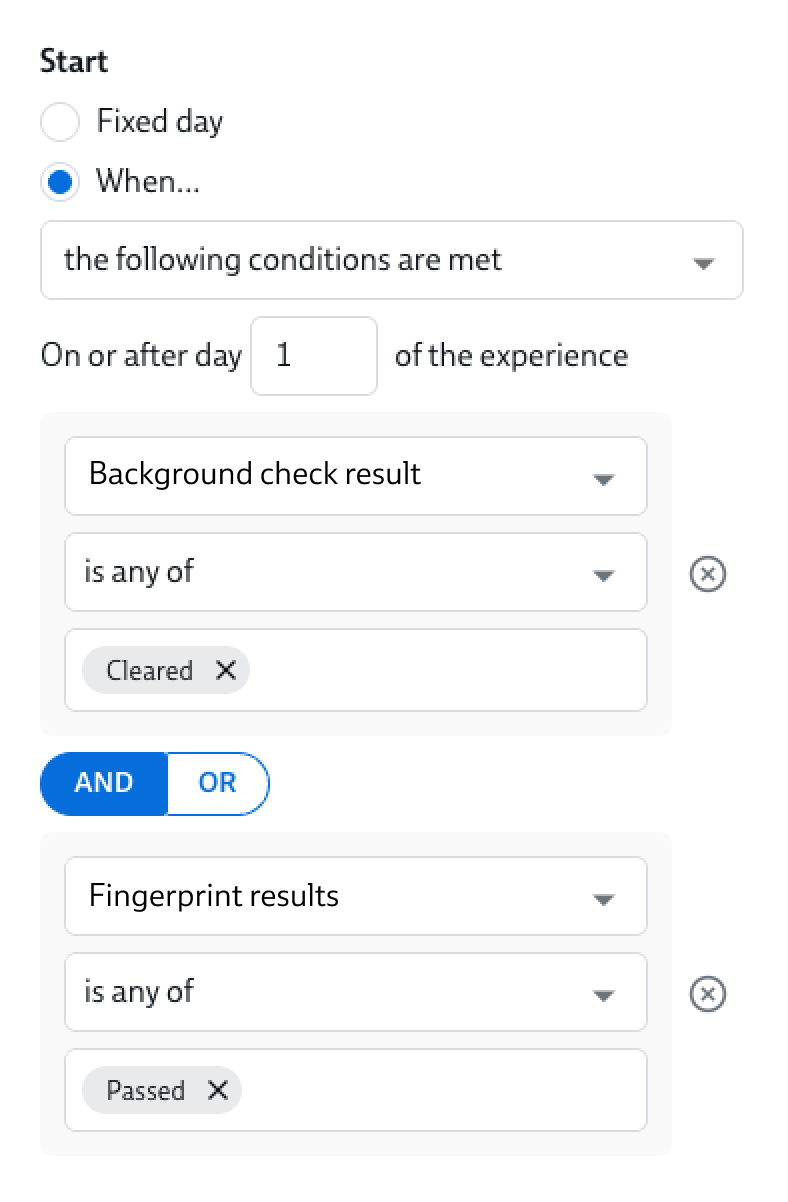This screenshot has width=788, height=1202.
Task: Click the day number input field
Action: pos(313,356)
